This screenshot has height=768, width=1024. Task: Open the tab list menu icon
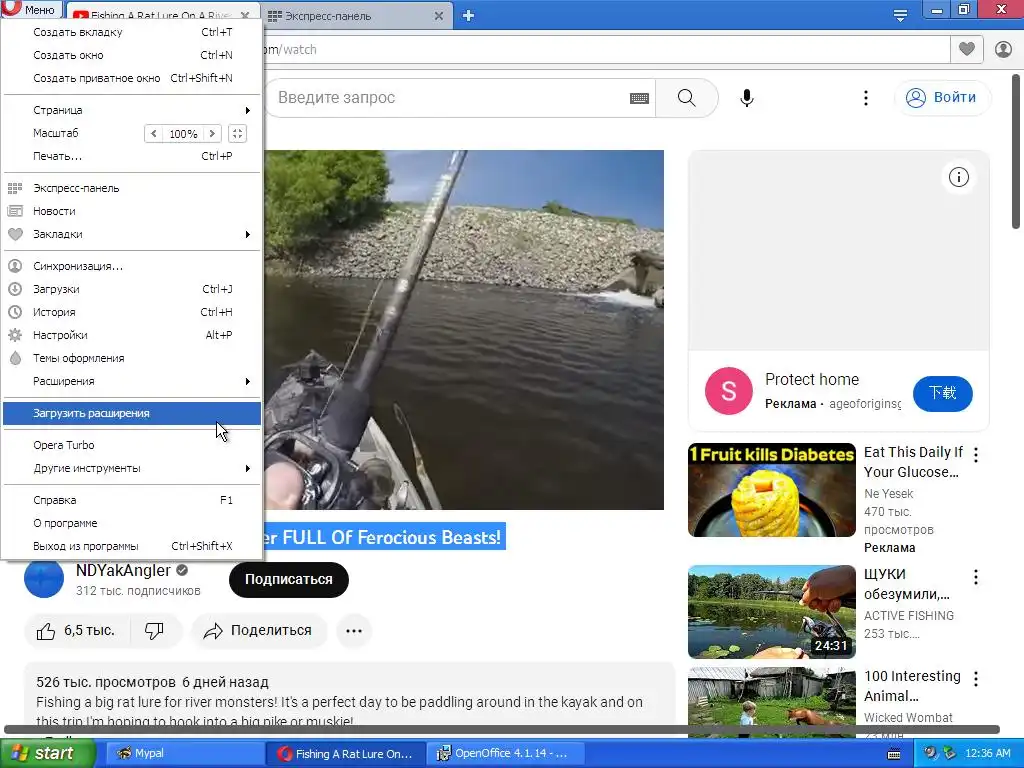[x=900, y=16]
